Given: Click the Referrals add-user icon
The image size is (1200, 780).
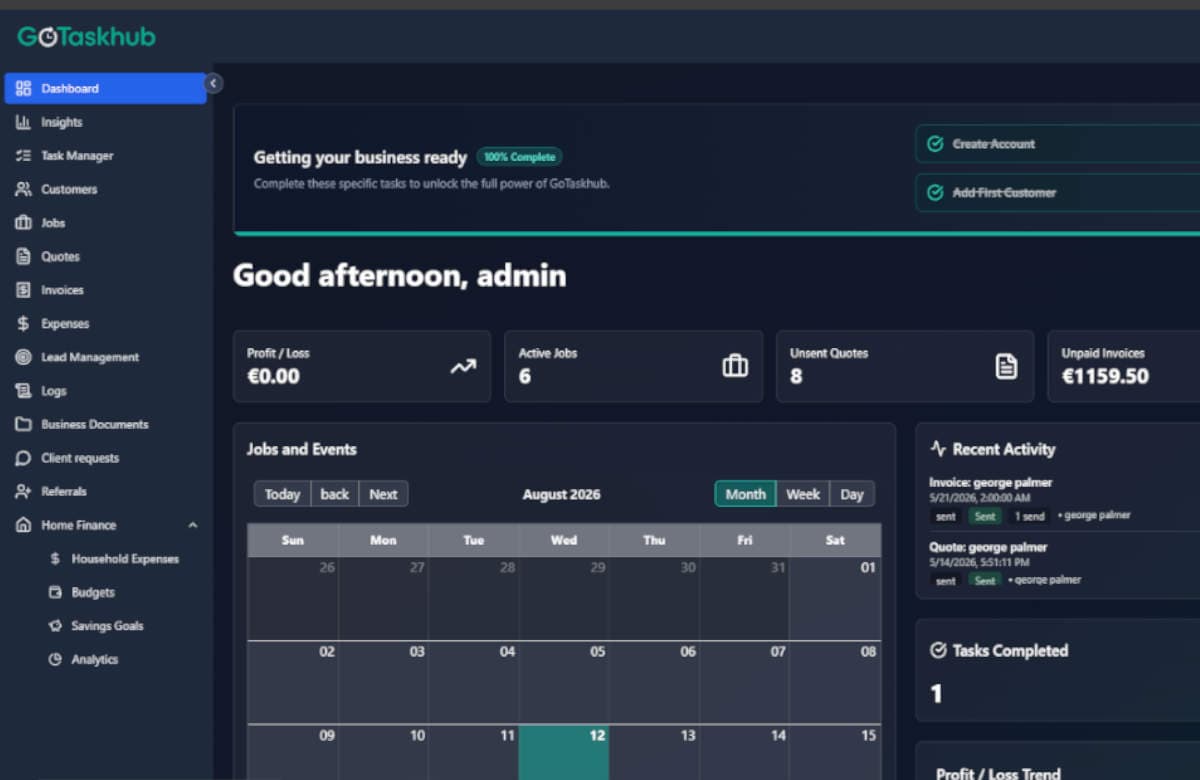Looking at the screenshot, I should click(23, 491).
